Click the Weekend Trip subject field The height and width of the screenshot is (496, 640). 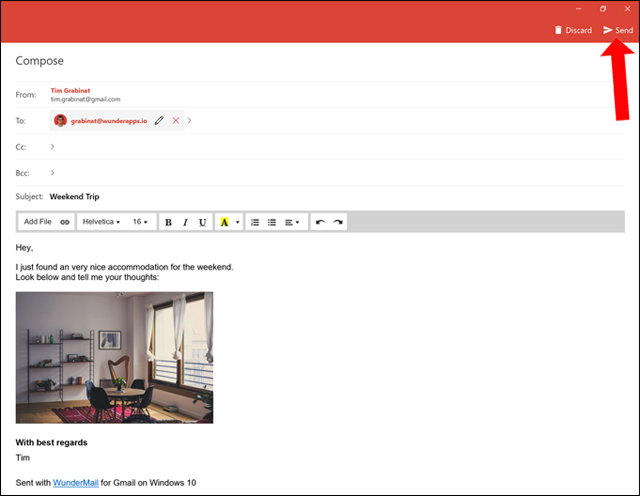pyautogui.click(x=74, y=196)
